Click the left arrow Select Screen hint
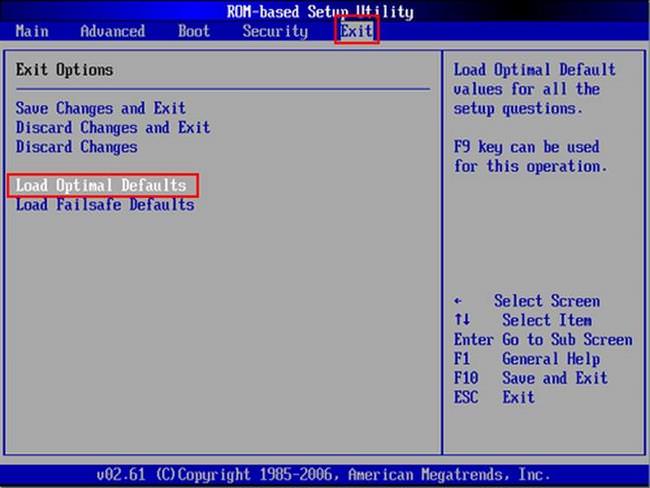650x488 pixels. [x=526, y=301]
